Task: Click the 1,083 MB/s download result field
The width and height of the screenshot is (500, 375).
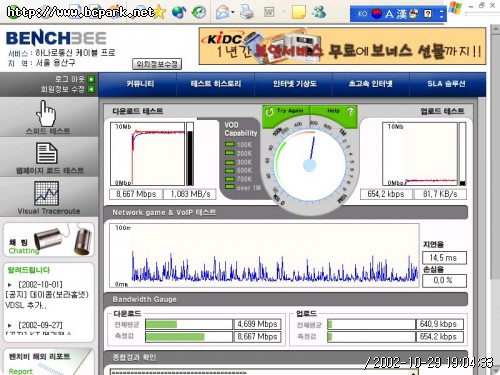Action: [x=190, y=194]
